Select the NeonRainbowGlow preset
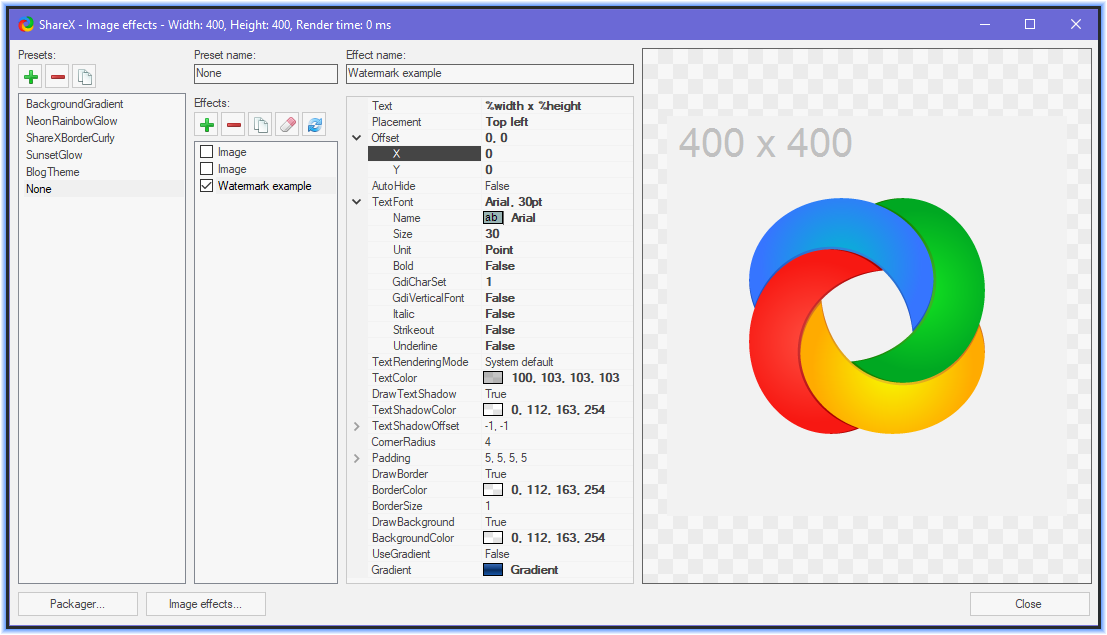The height and width of the screenshot is (635, 1107). tap(71, 121)
